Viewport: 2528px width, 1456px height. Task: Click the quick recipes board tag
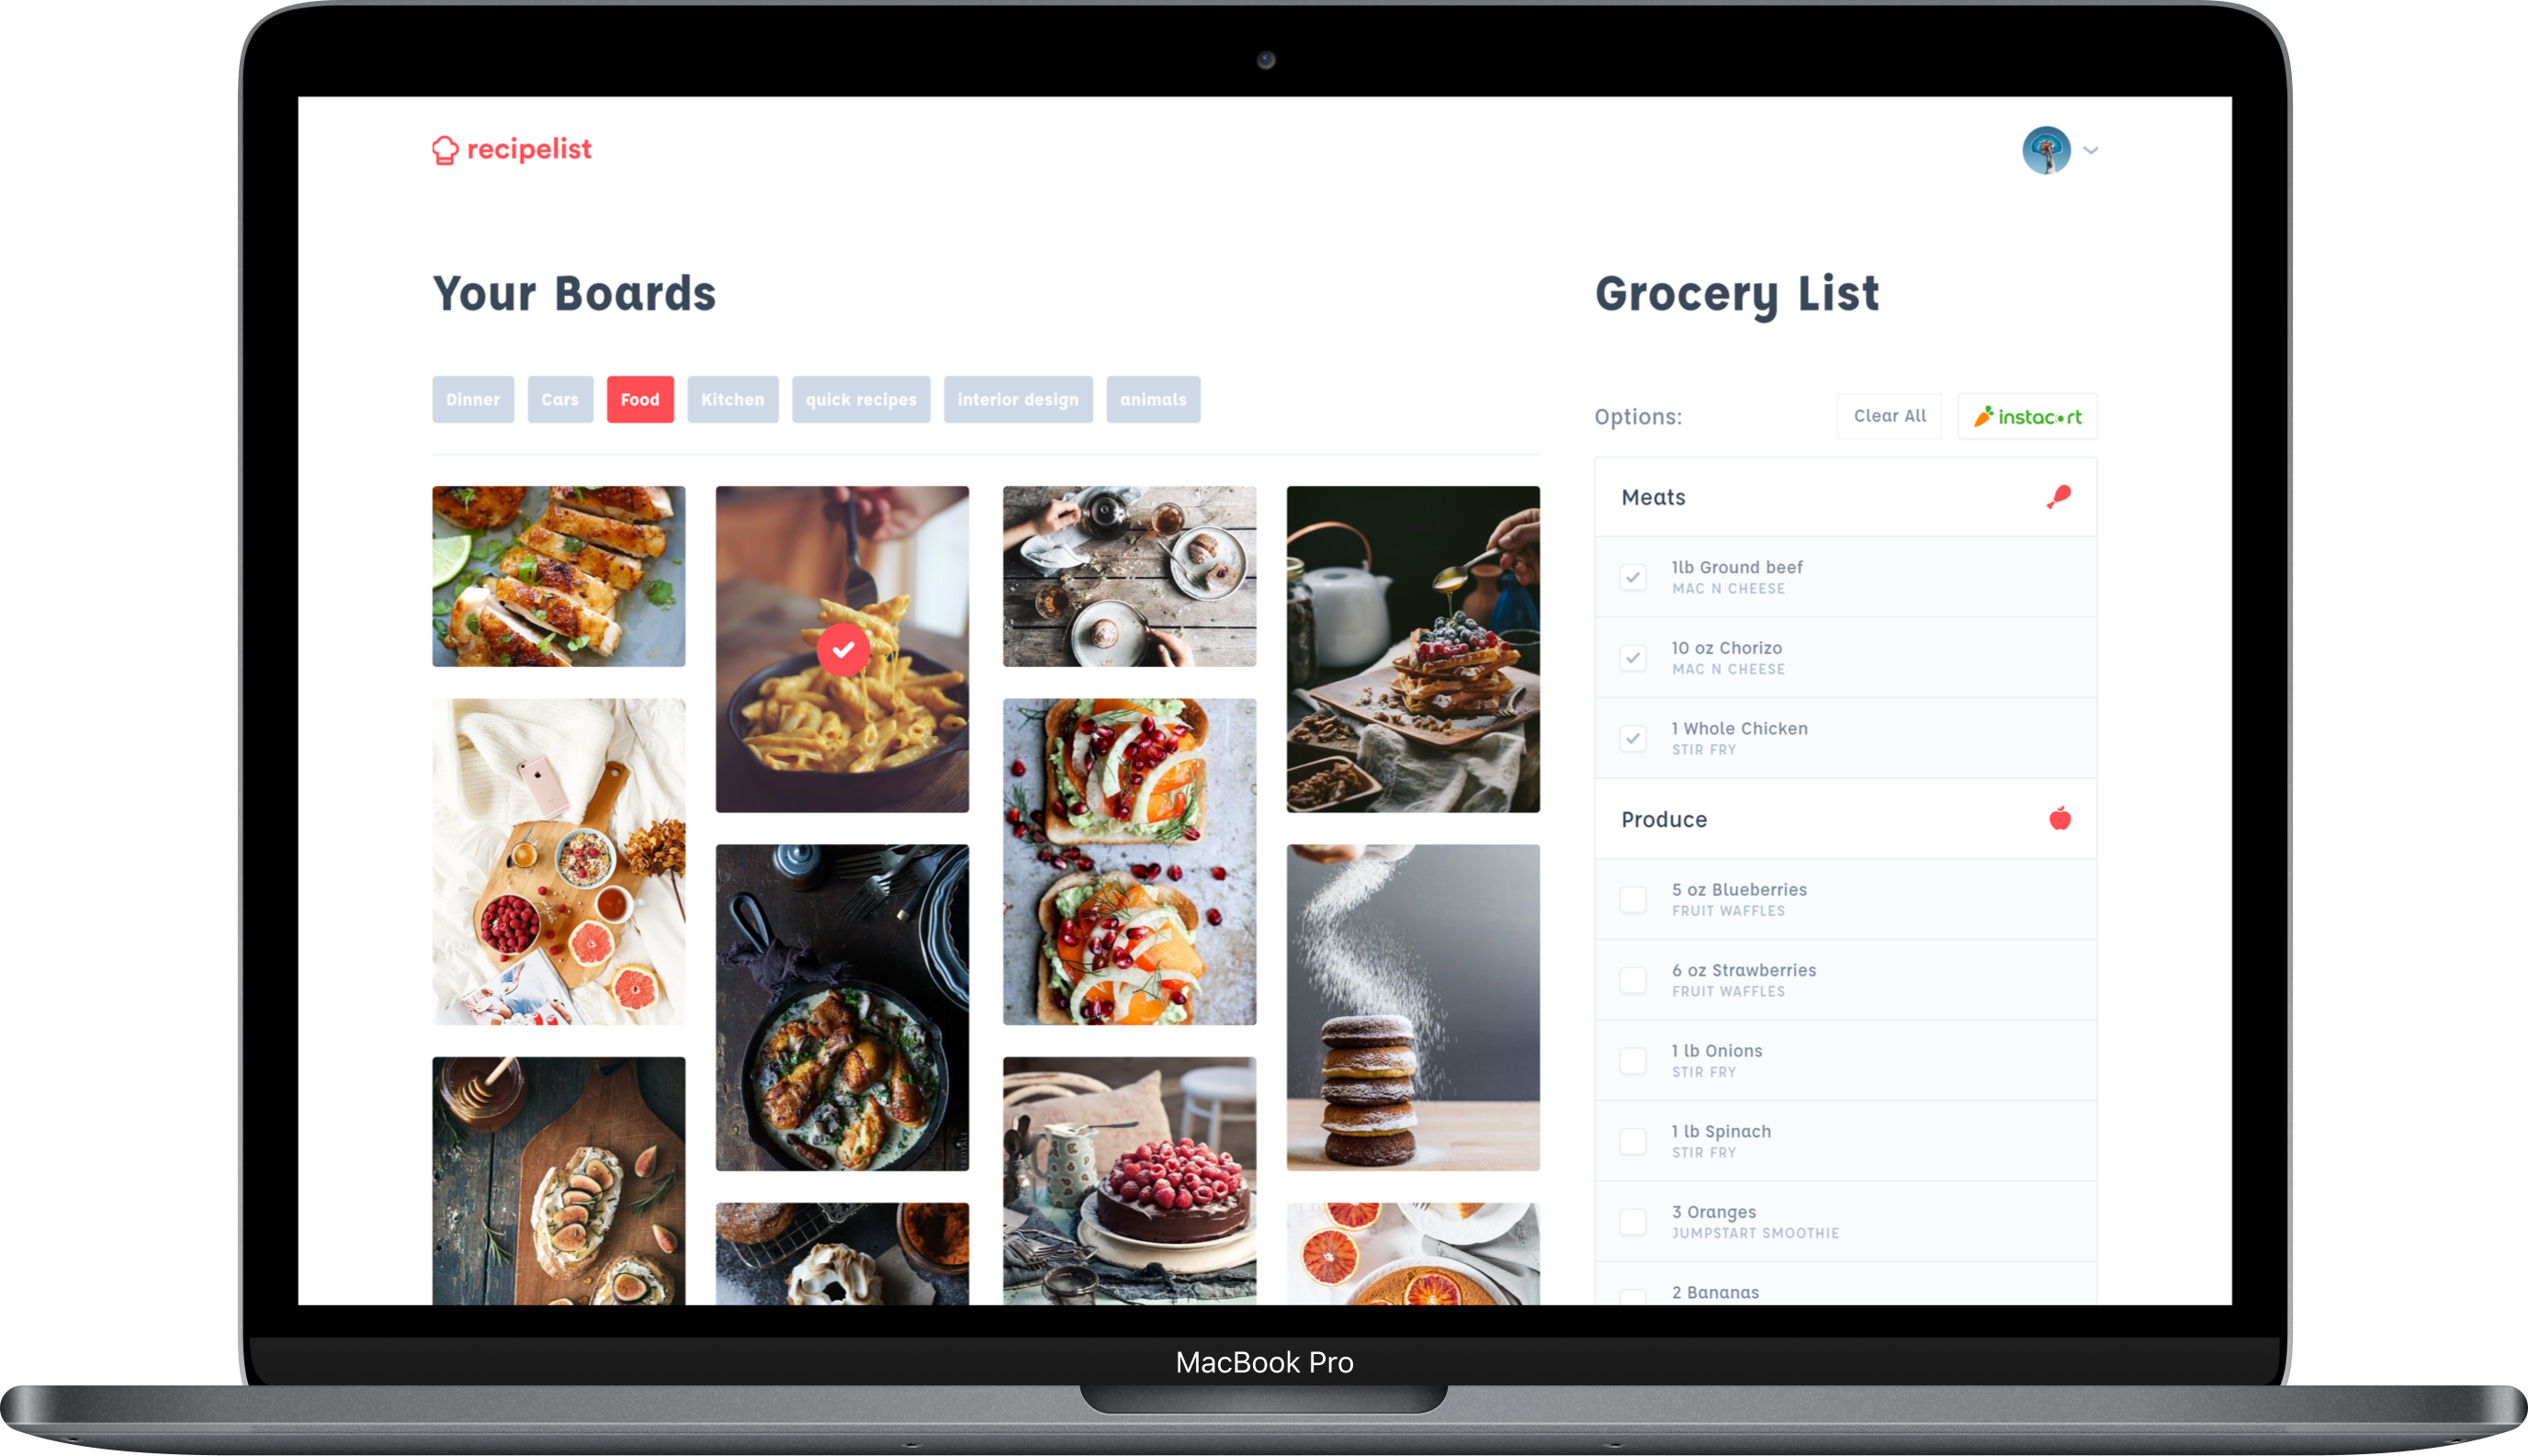[863, 398]
